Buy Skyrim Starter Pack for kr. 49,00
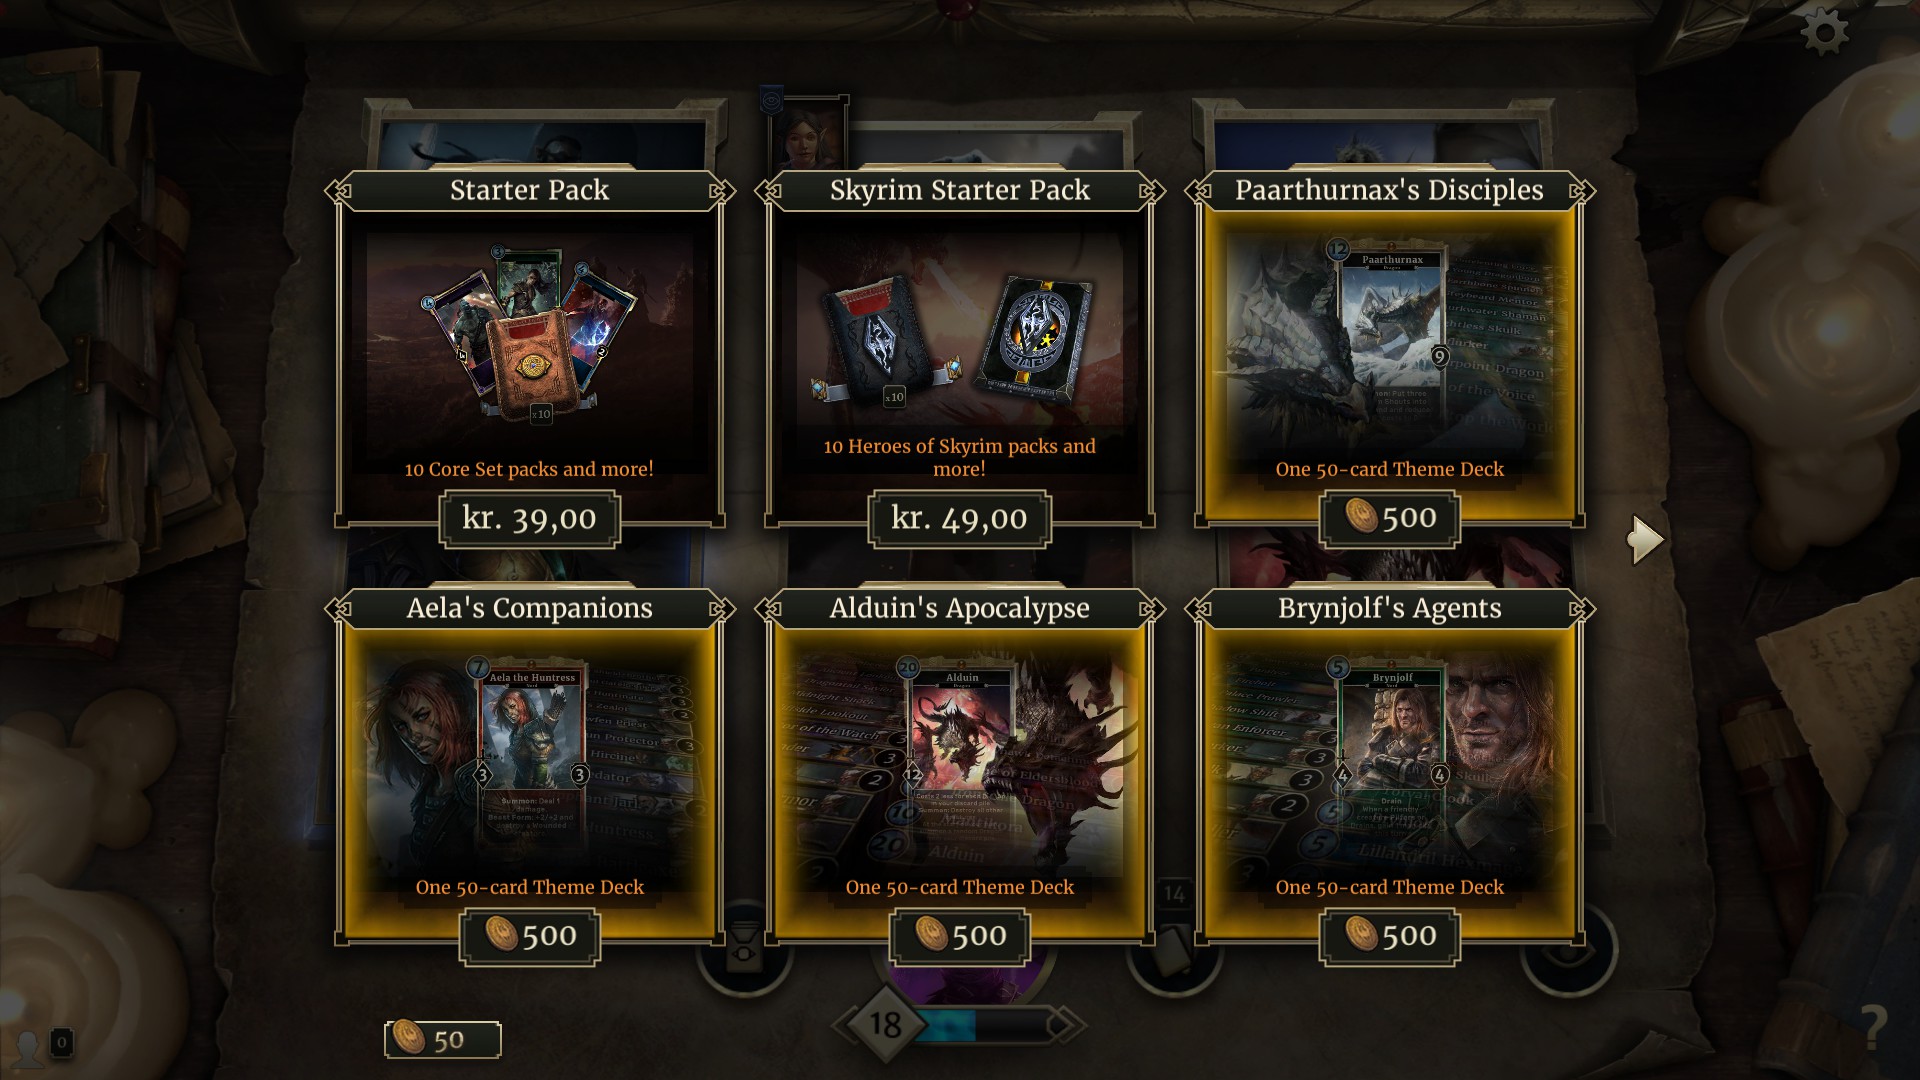1920x1080 pixels. [960, 519]
